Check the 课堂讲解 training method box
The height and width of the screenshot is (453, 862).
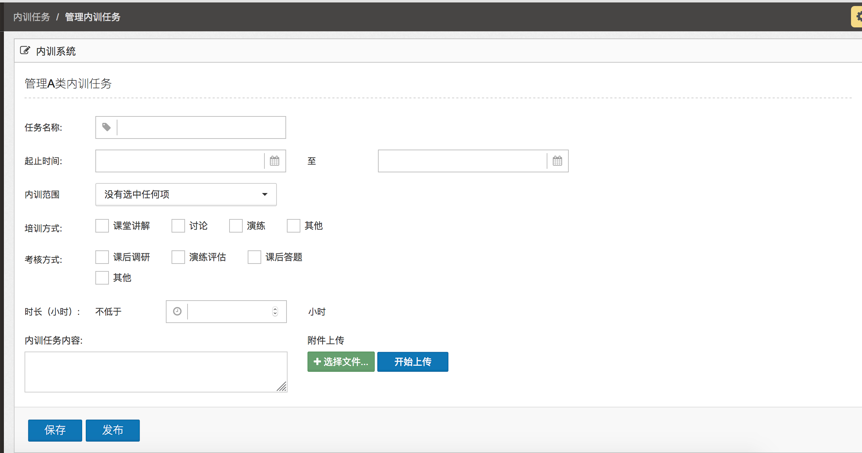102,226
